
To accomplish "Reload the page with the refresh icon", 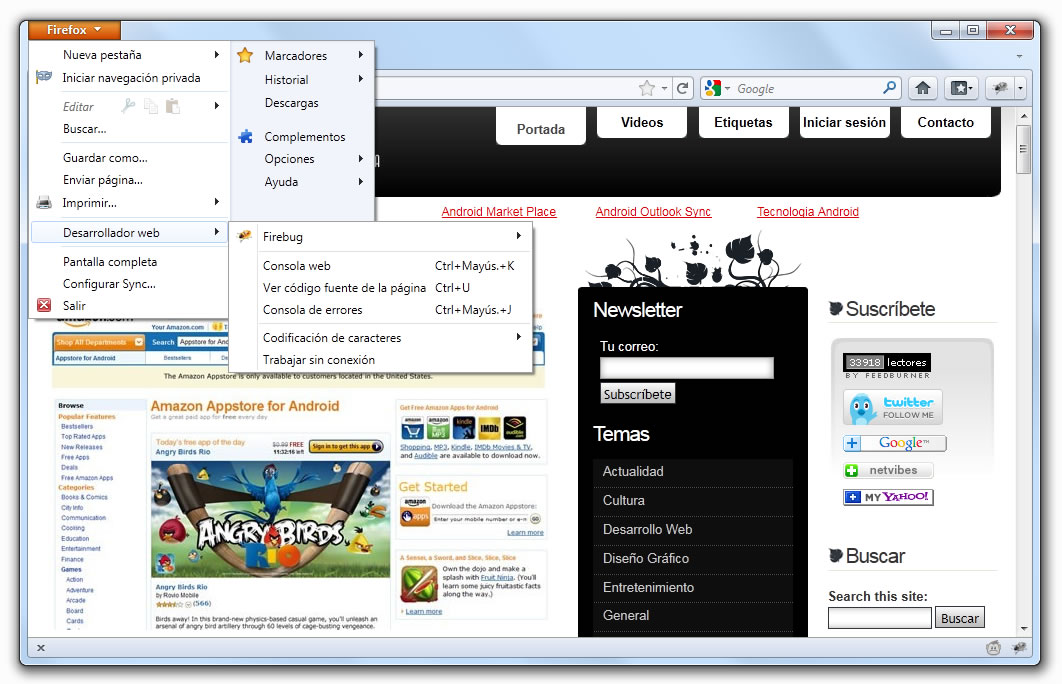I will [683, 88].
